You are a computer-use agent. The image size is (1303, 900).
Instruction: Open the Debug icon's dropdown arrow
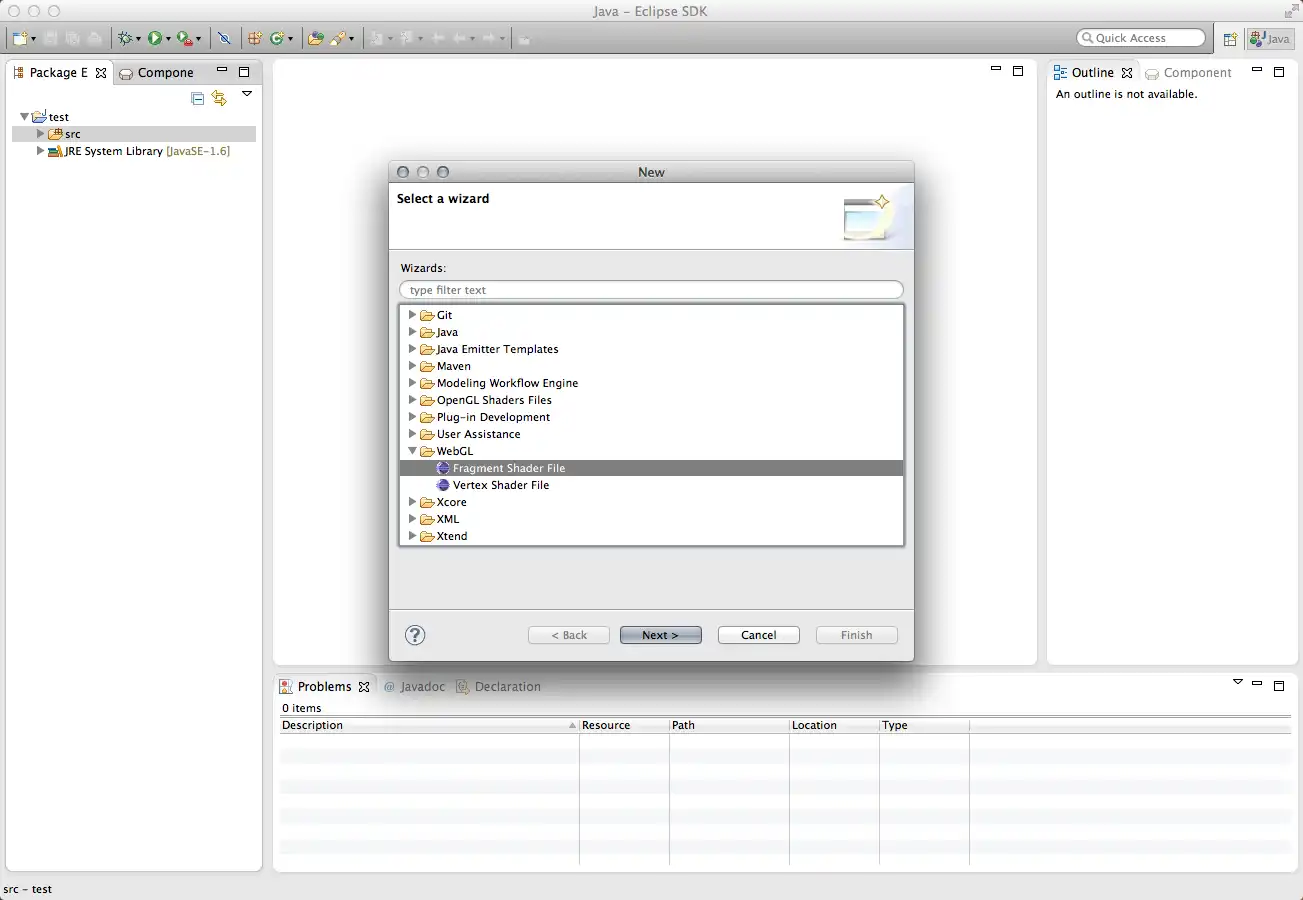click(138, 39)
